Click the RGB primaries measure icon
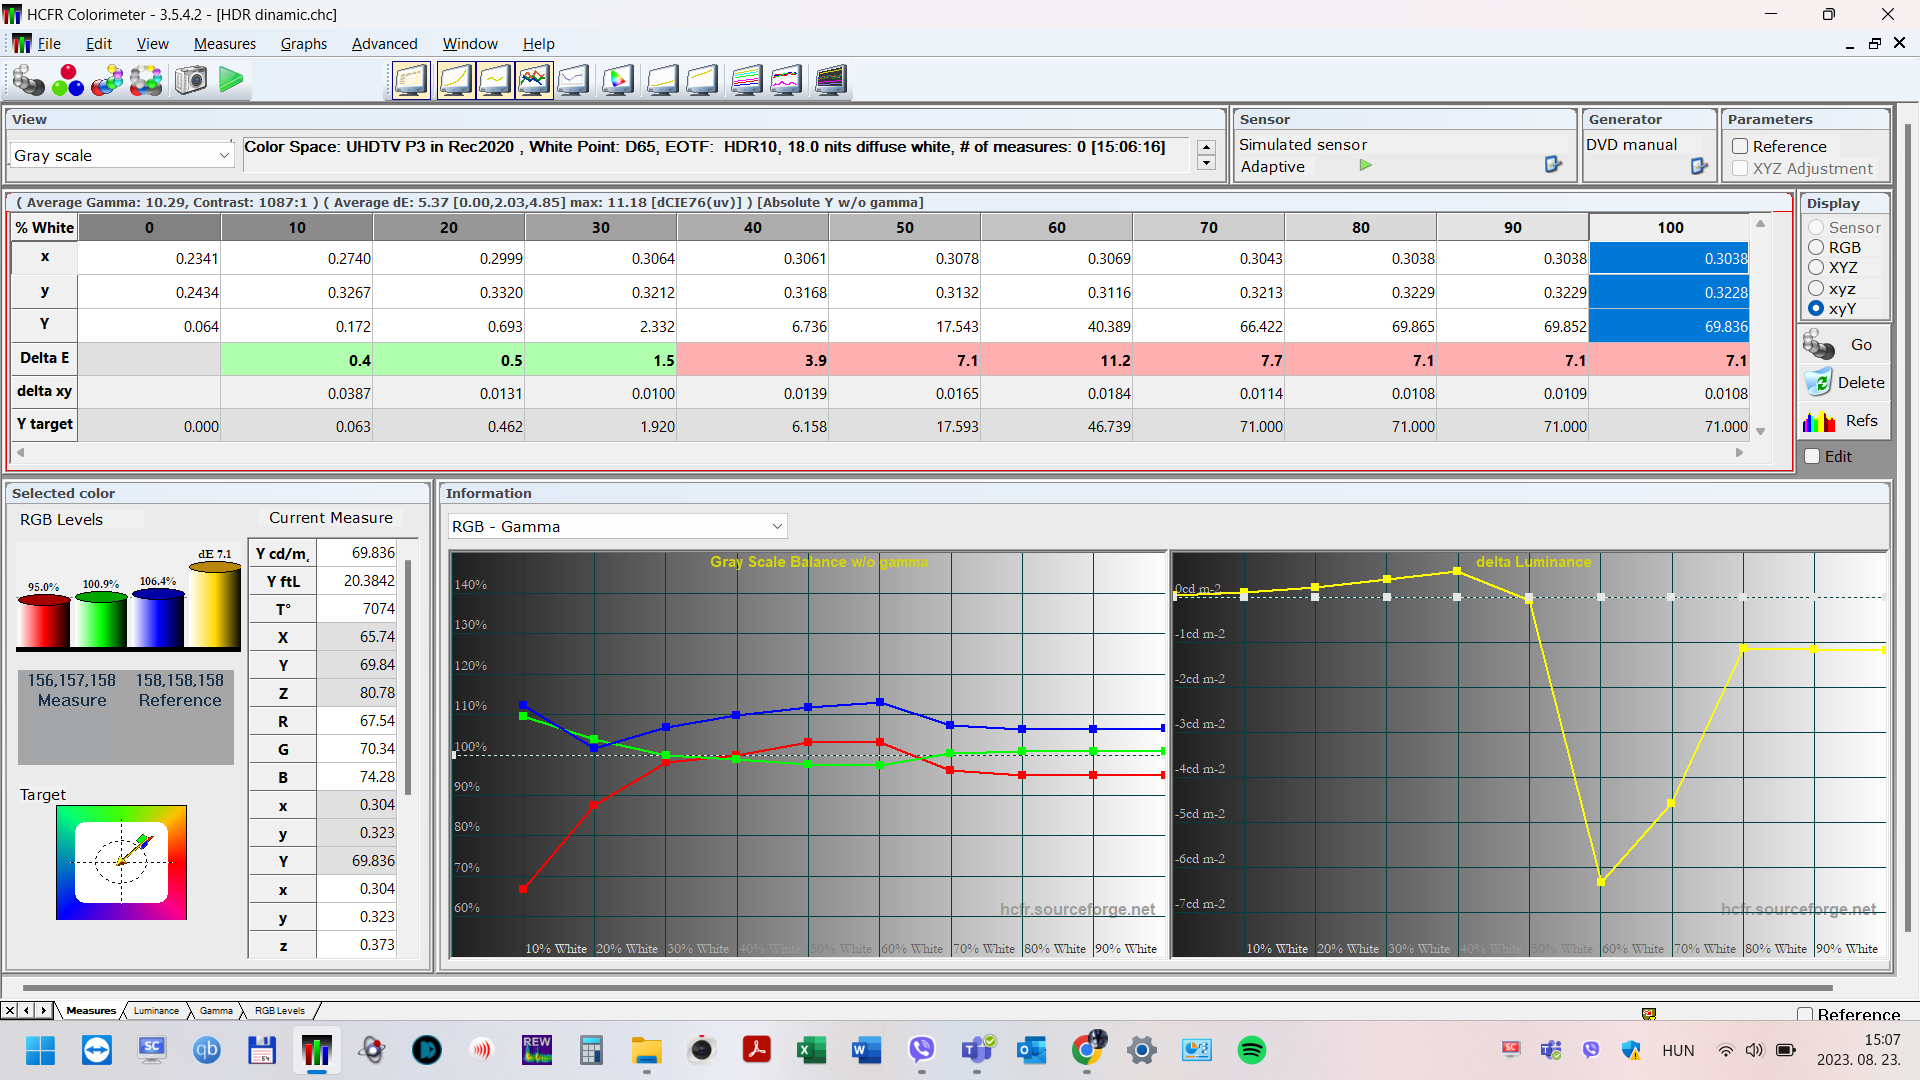The image size is (1920, 1080). point(68,80)
